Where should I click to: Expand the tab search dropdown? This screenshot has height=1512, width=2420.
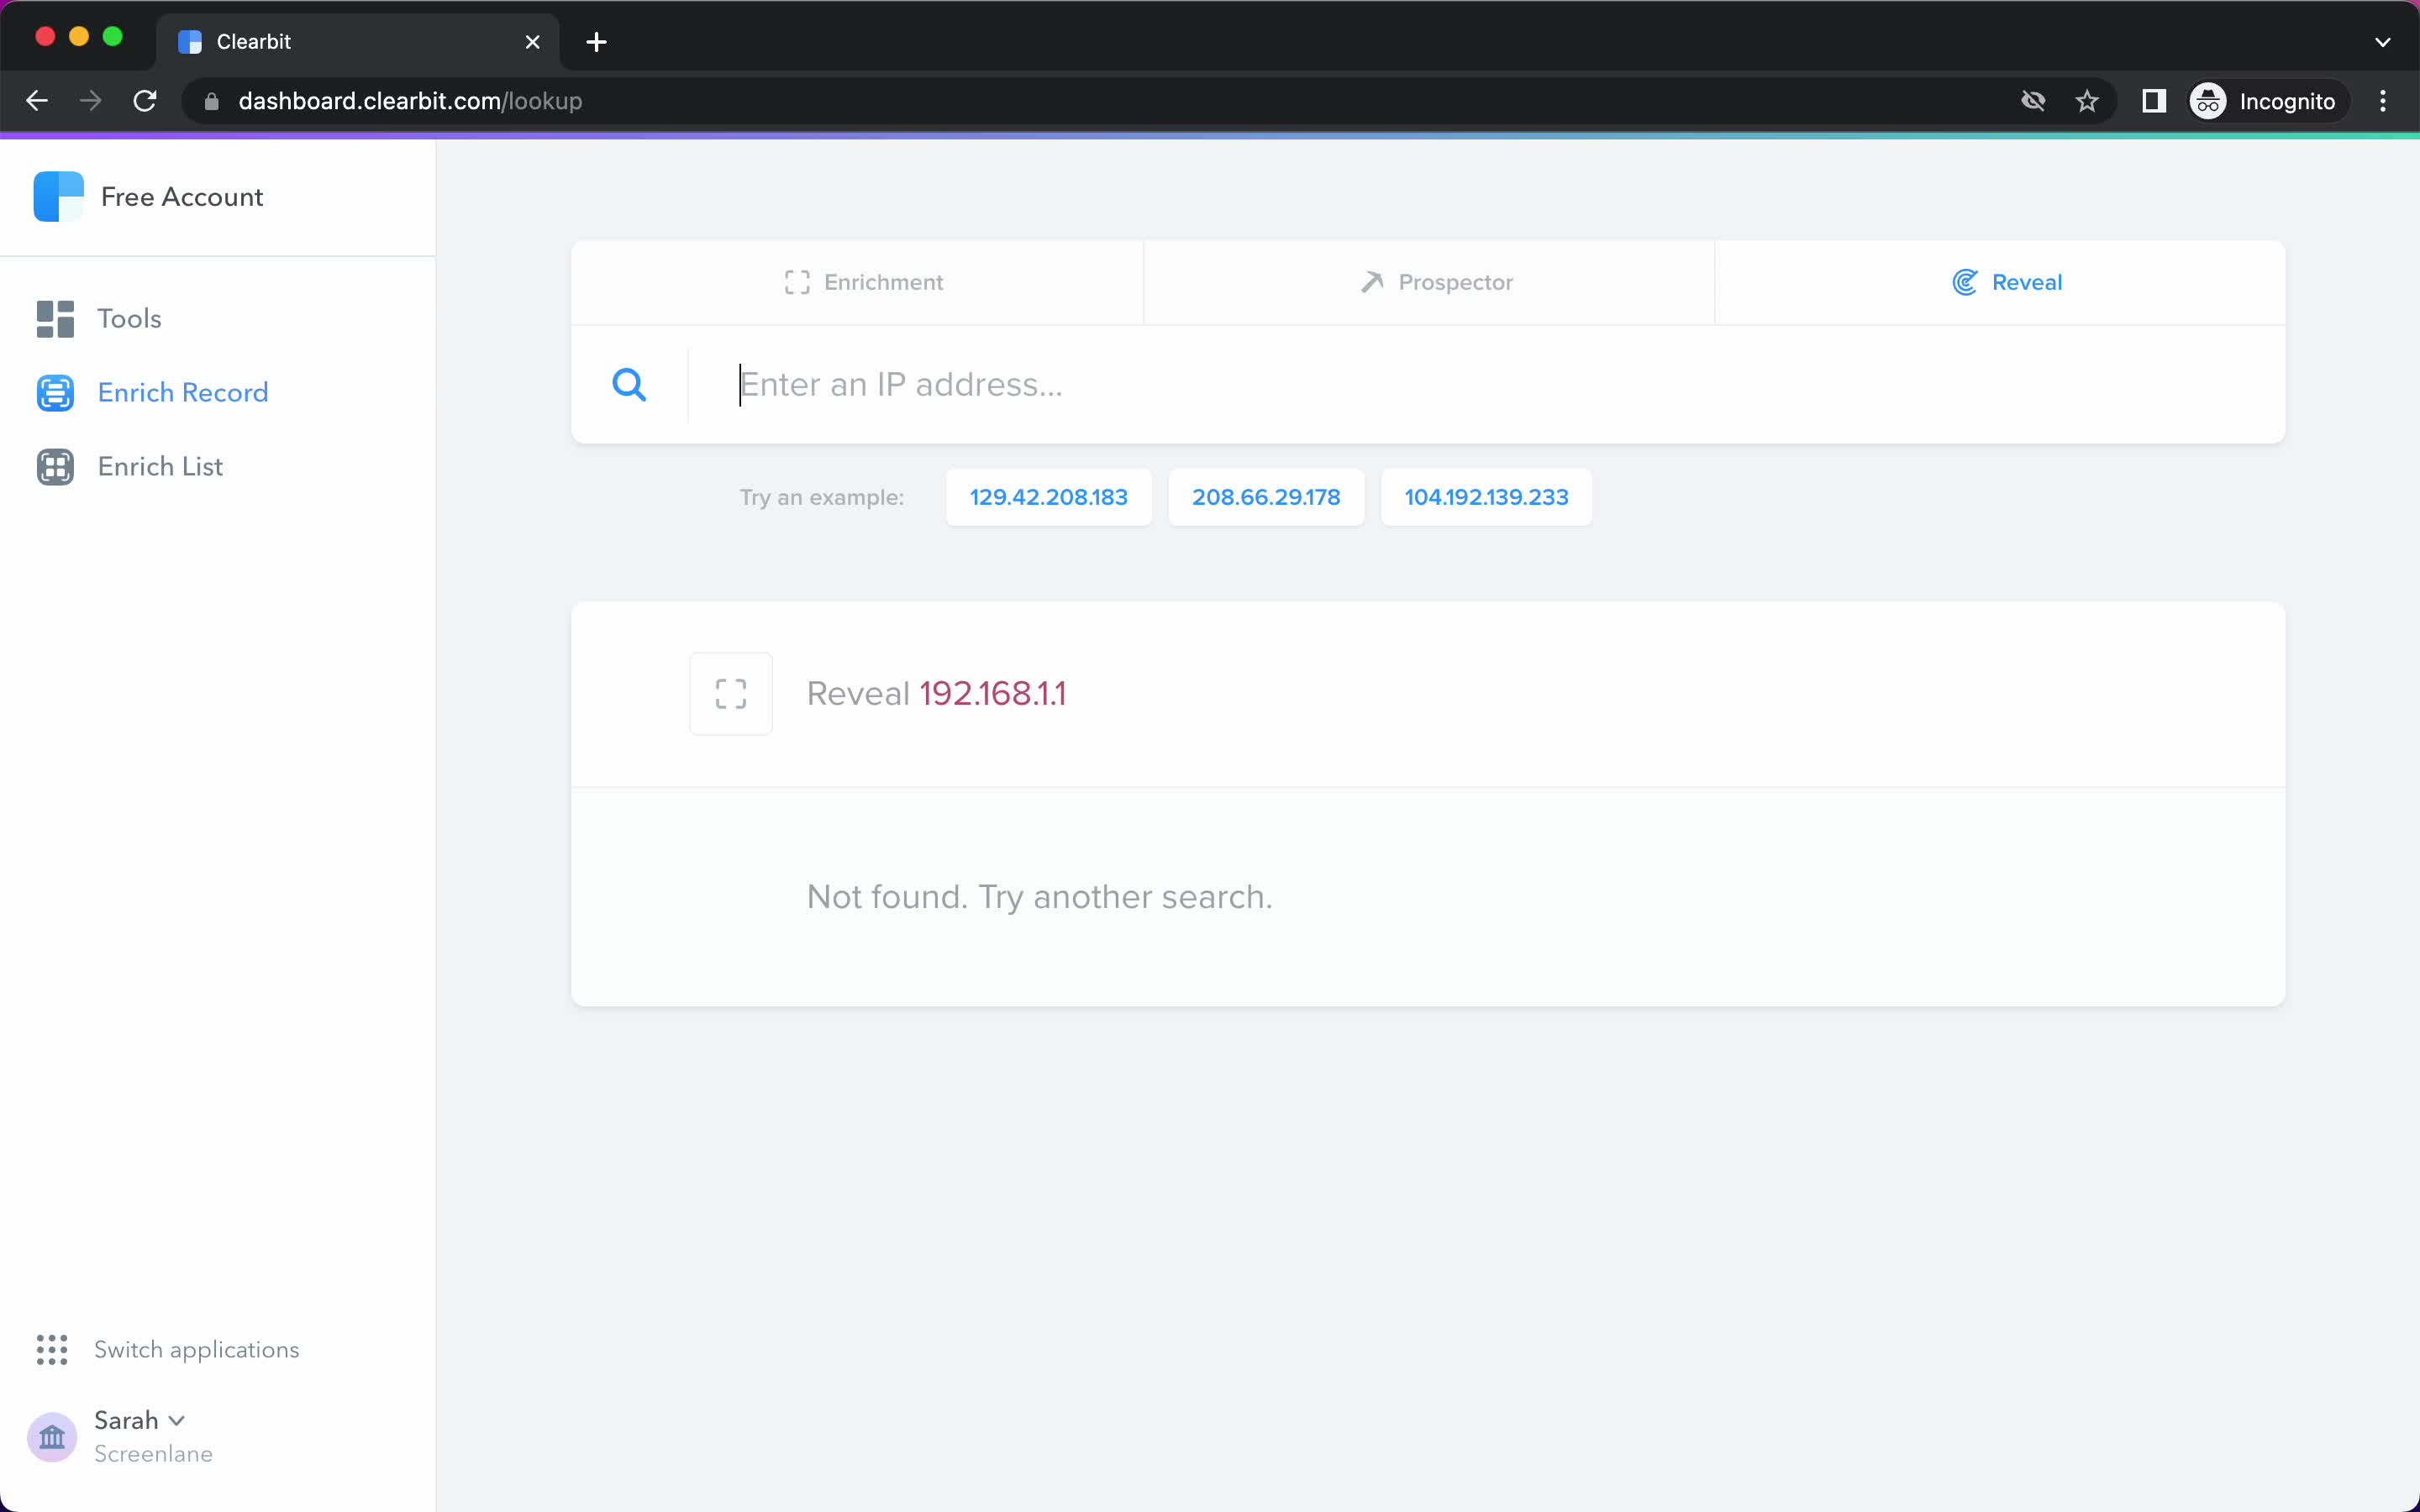(2383, 42)
